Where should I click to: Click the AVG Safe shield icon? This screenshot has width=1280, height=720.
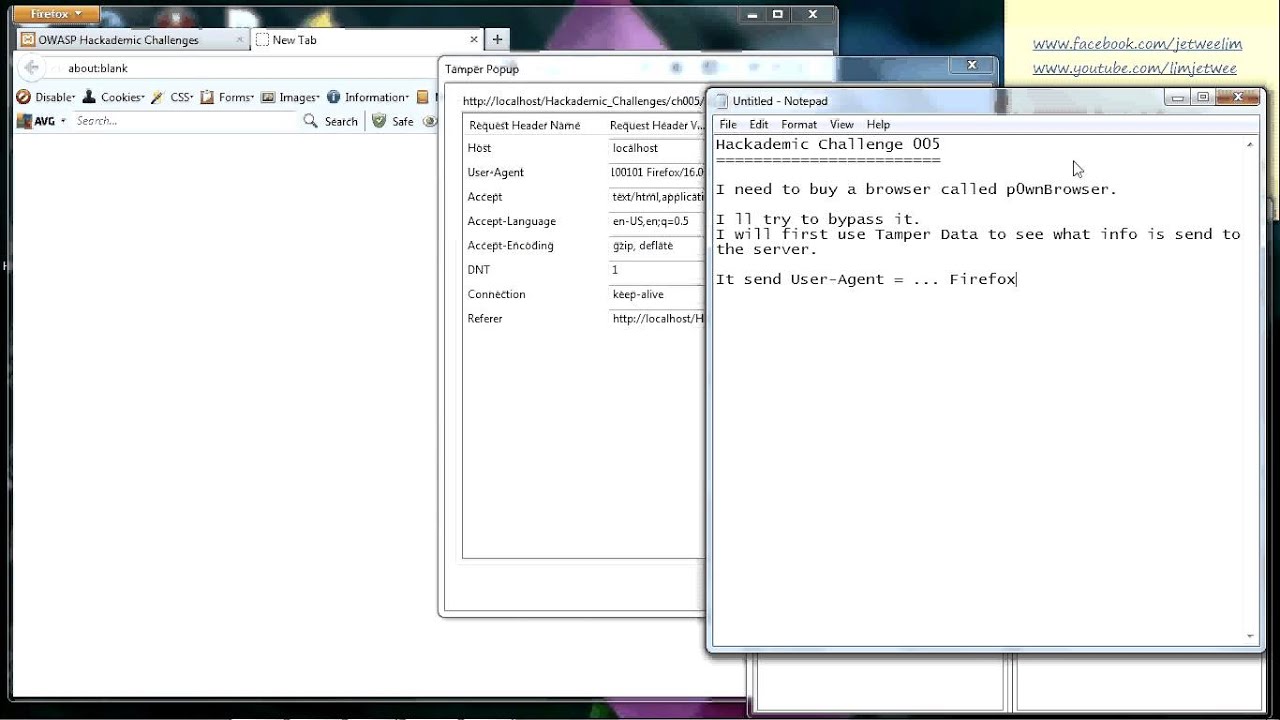(x=381, y=120)
